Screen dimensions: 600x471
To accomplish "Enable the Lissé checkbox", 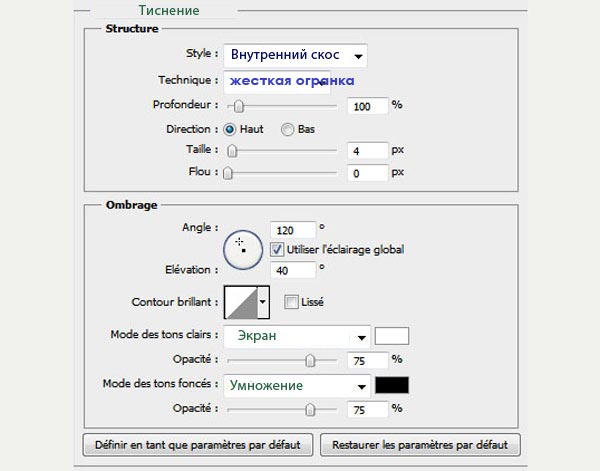I will [291, 302].
